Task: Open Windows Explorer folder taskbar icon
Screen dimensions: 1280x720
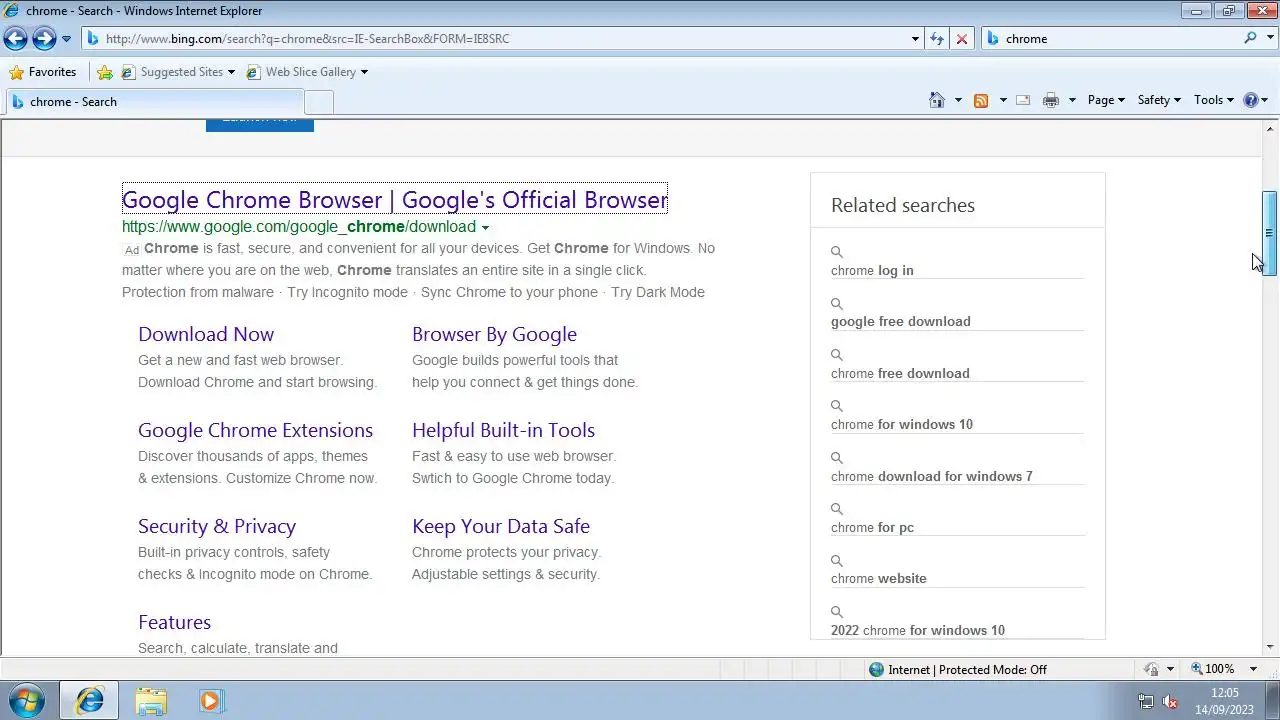Action: [151, 701]
